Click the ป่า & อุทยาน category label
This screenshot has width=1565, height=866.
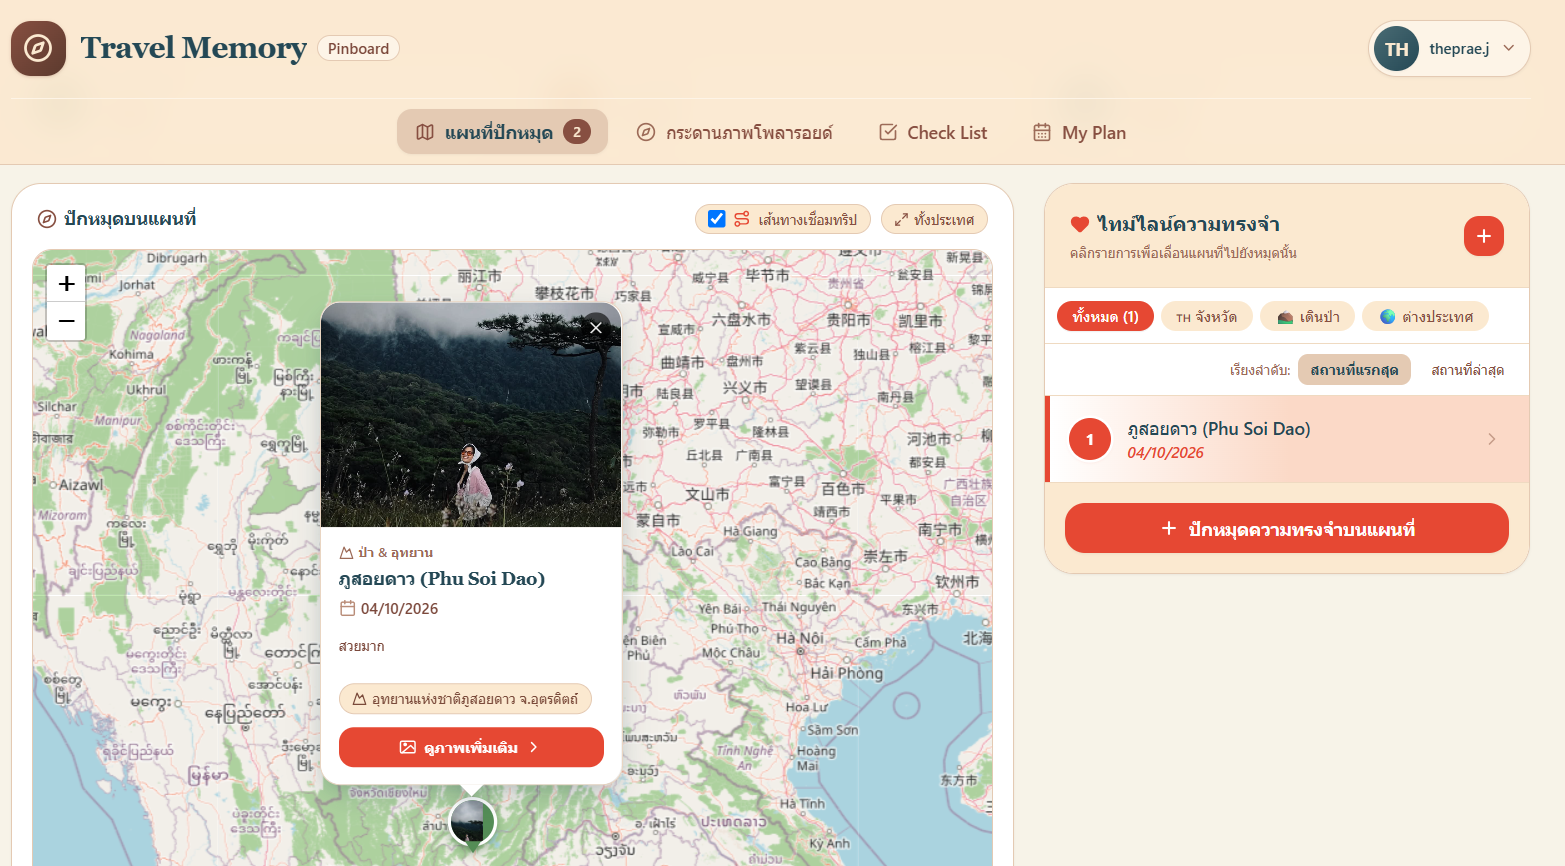point(386,552)
